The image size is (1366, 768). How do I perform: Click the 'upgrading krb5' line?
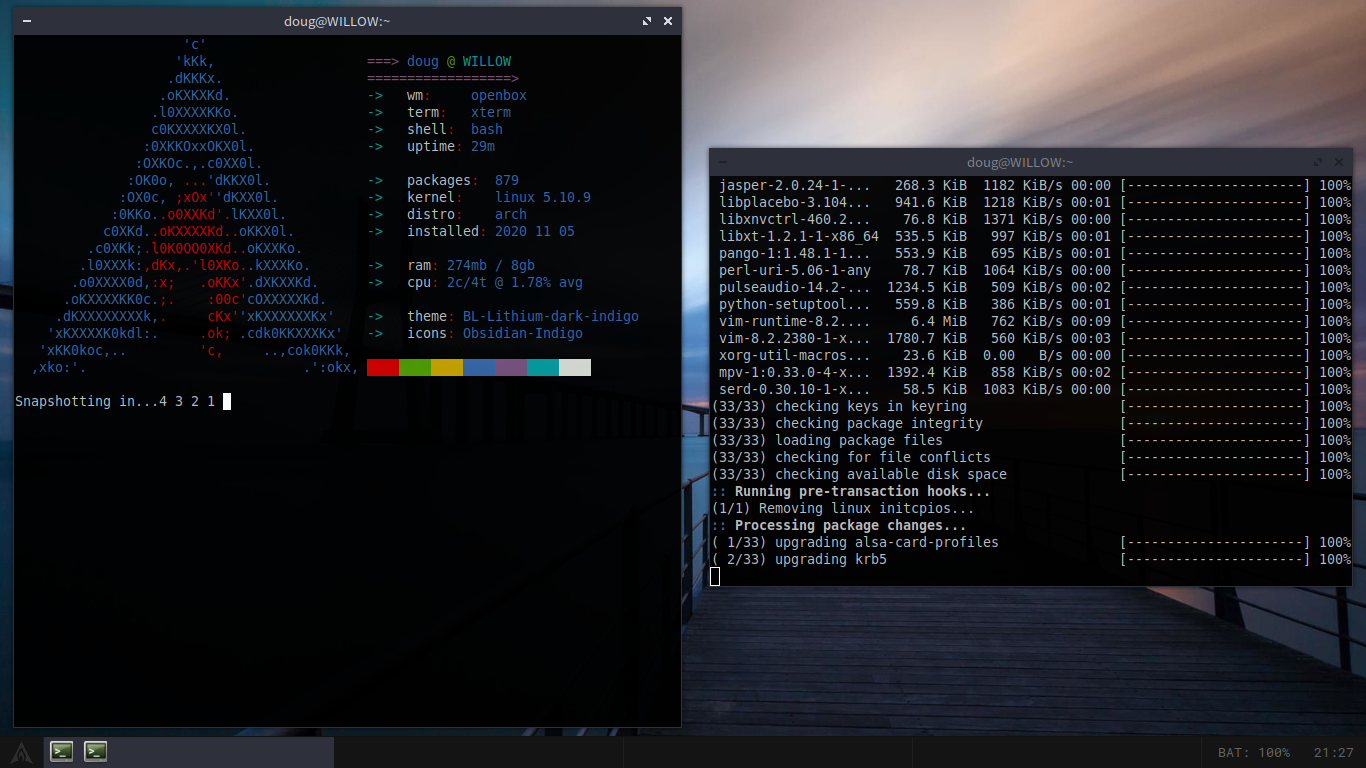tap(1031, 559)
